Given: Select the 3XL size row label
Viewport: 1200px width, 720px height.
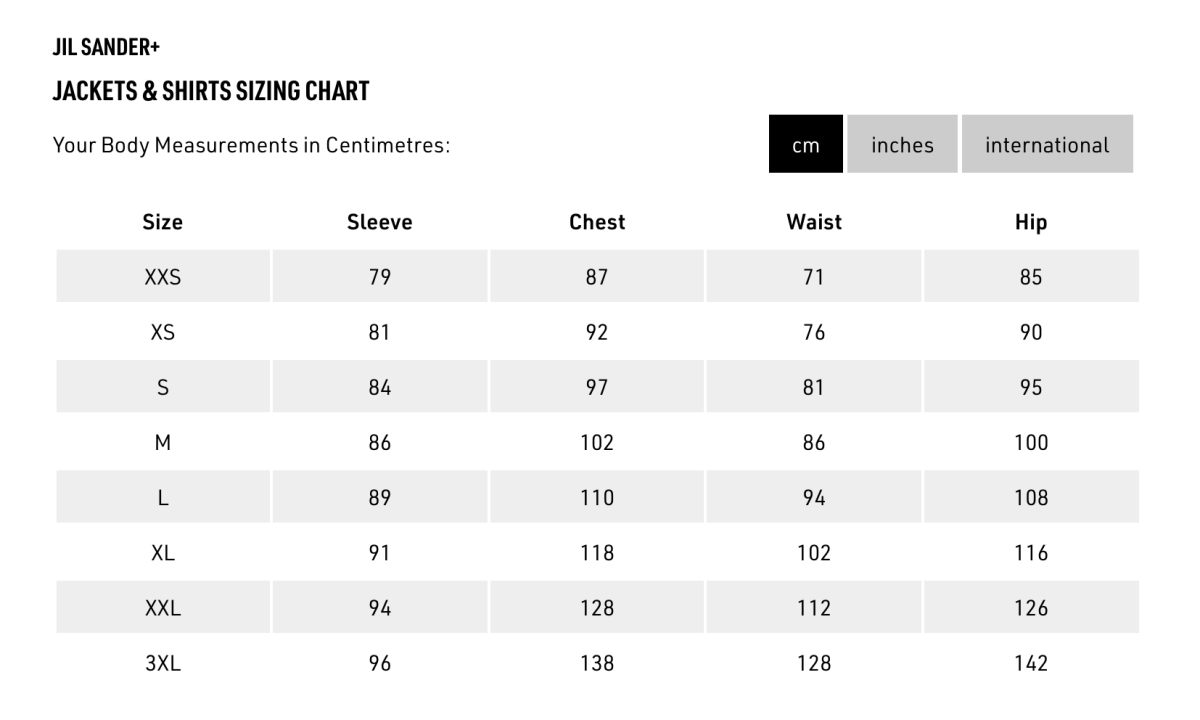Looking at the screenshot, I should coord(163,662).
